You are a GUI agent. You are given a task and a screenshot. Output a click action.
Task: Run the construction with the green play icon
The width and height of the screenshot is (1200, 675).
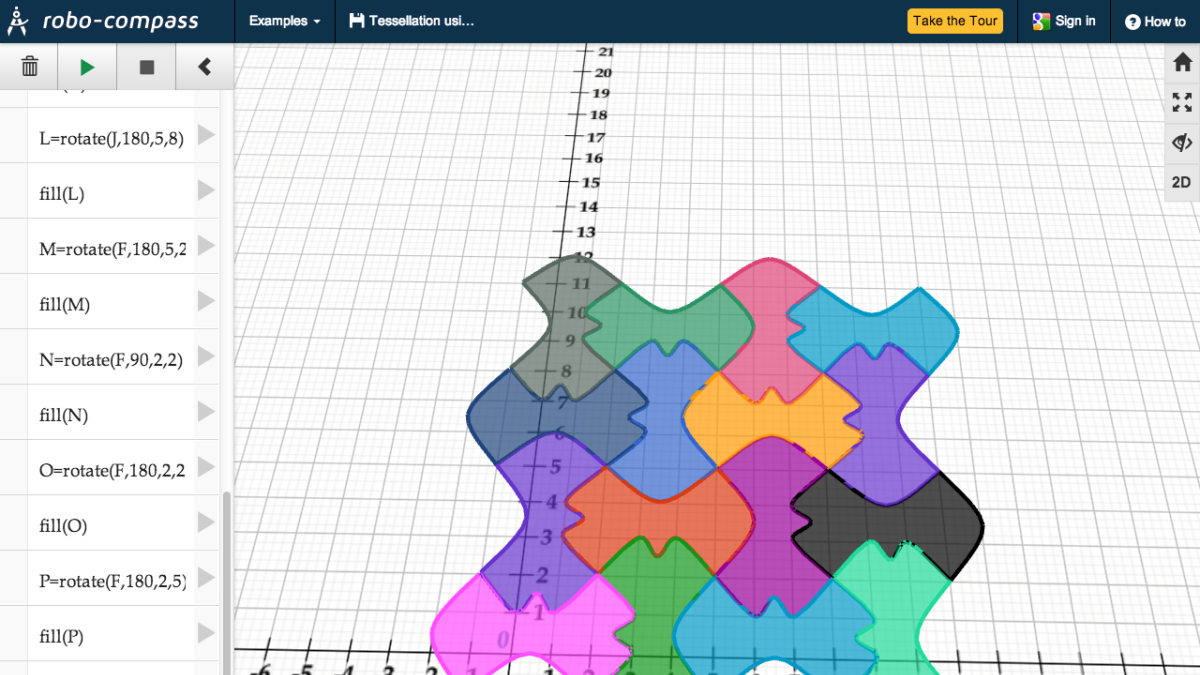[x=87, y=66]
